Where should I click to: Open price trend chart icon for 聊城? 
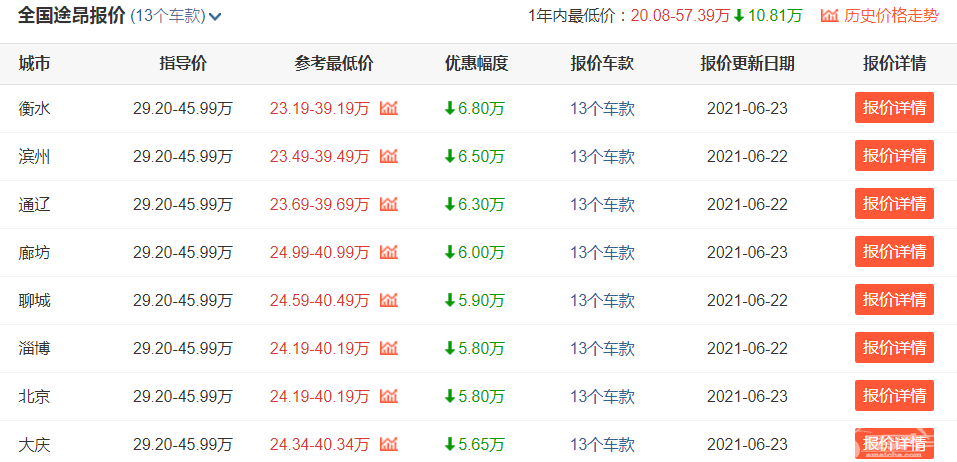tap(388, 301)
